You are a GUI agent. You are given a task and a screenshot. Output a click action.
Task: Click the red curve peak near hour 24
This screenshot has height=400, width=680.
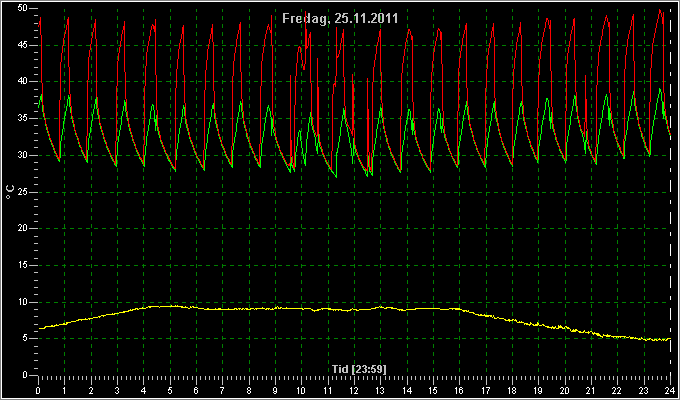tap(660, 10)
